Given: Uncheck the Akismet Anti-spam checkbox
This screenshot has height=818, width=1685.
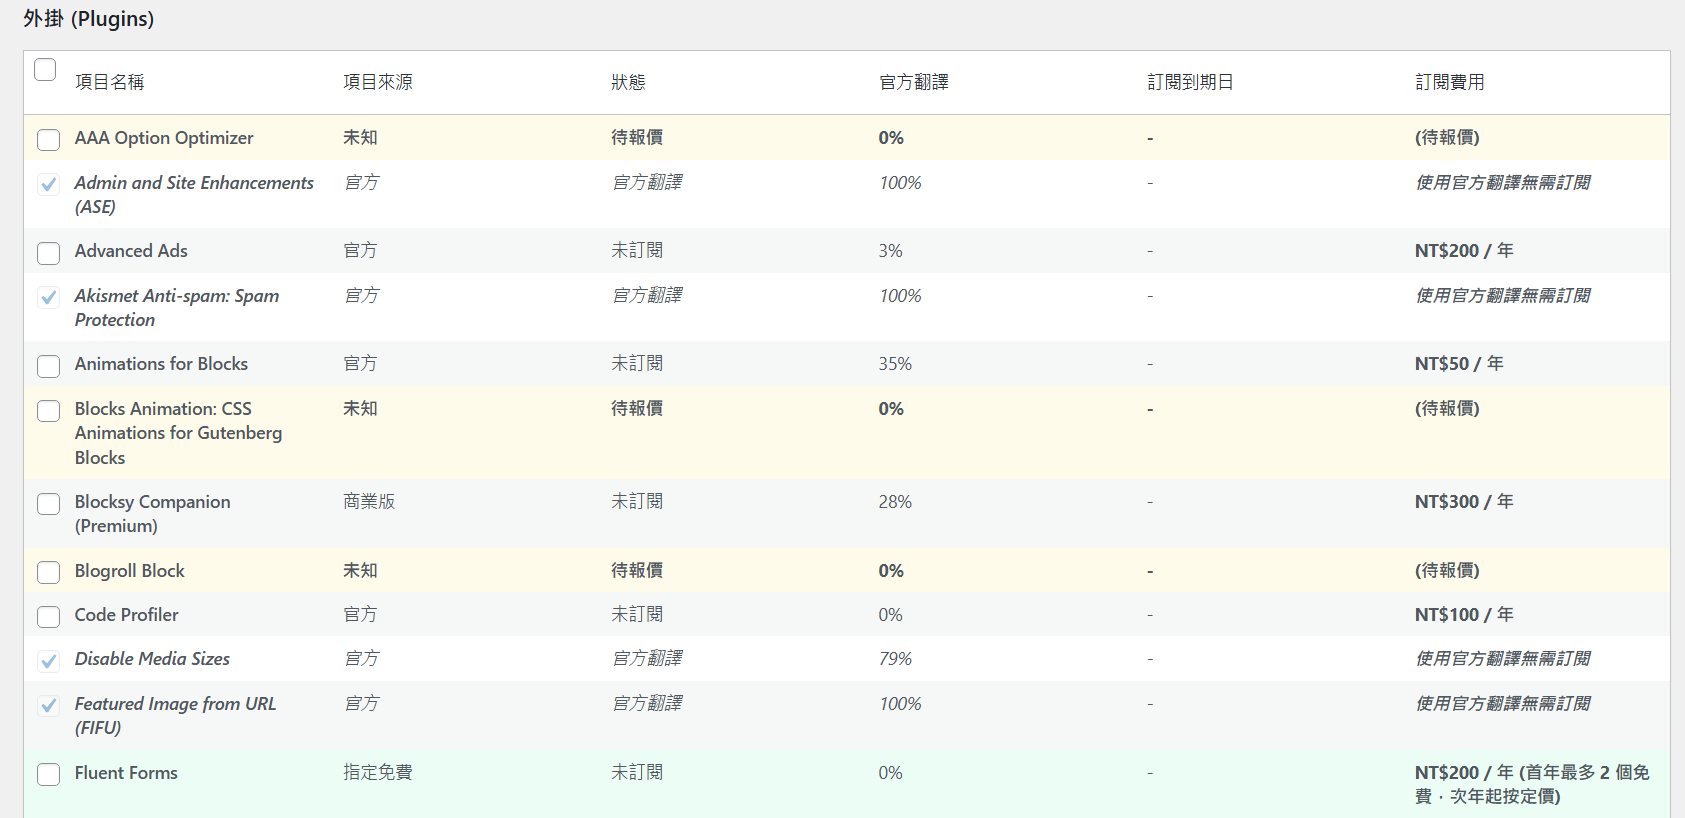Looking at the screenshot, I should (x=48, y=298).
